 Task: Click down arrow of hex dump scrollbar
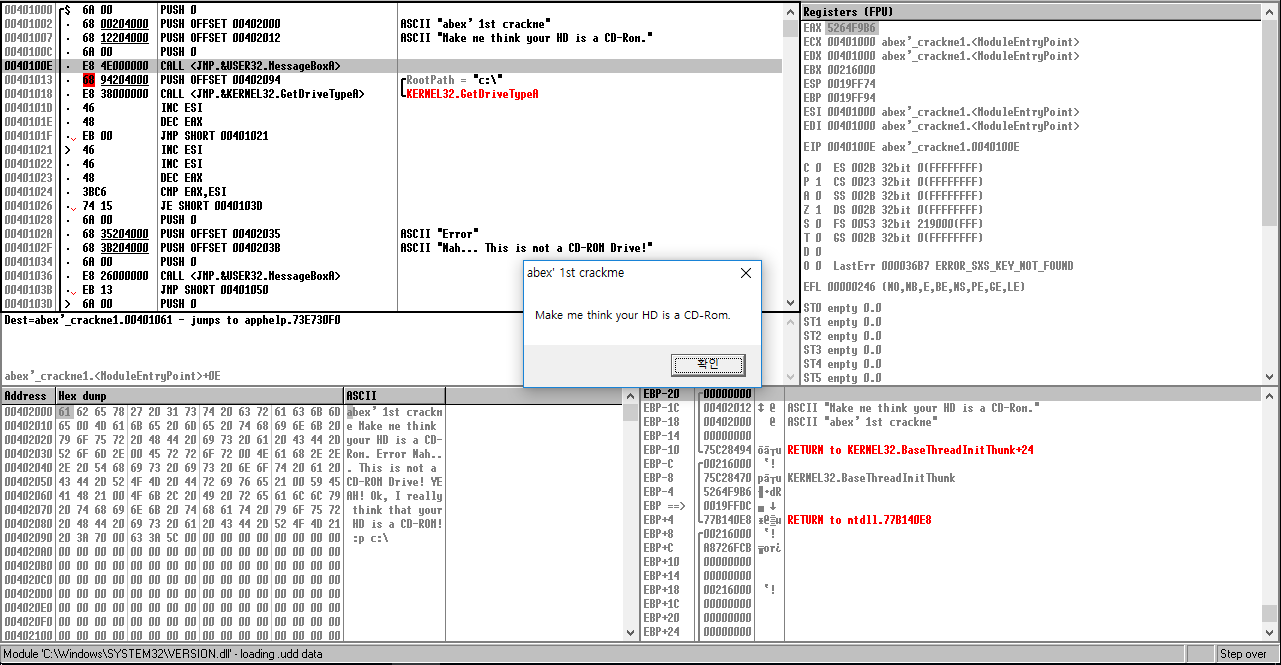click(629, 634)
